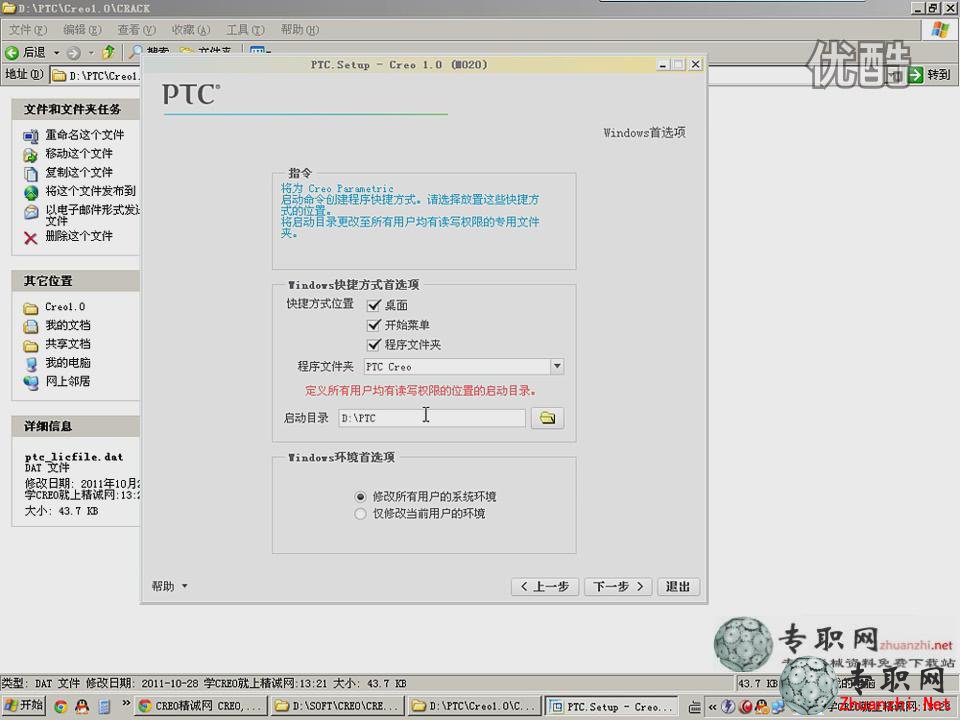The width and height of the screenshot is (960, 720).
Task: Click the publish to web globe icon
Action: point(31,193)
